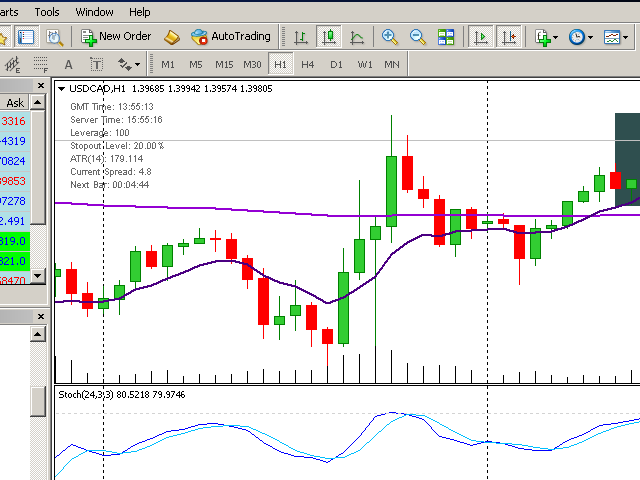
Task: Toggle chart shift button
Action: (x=510, y=37)
